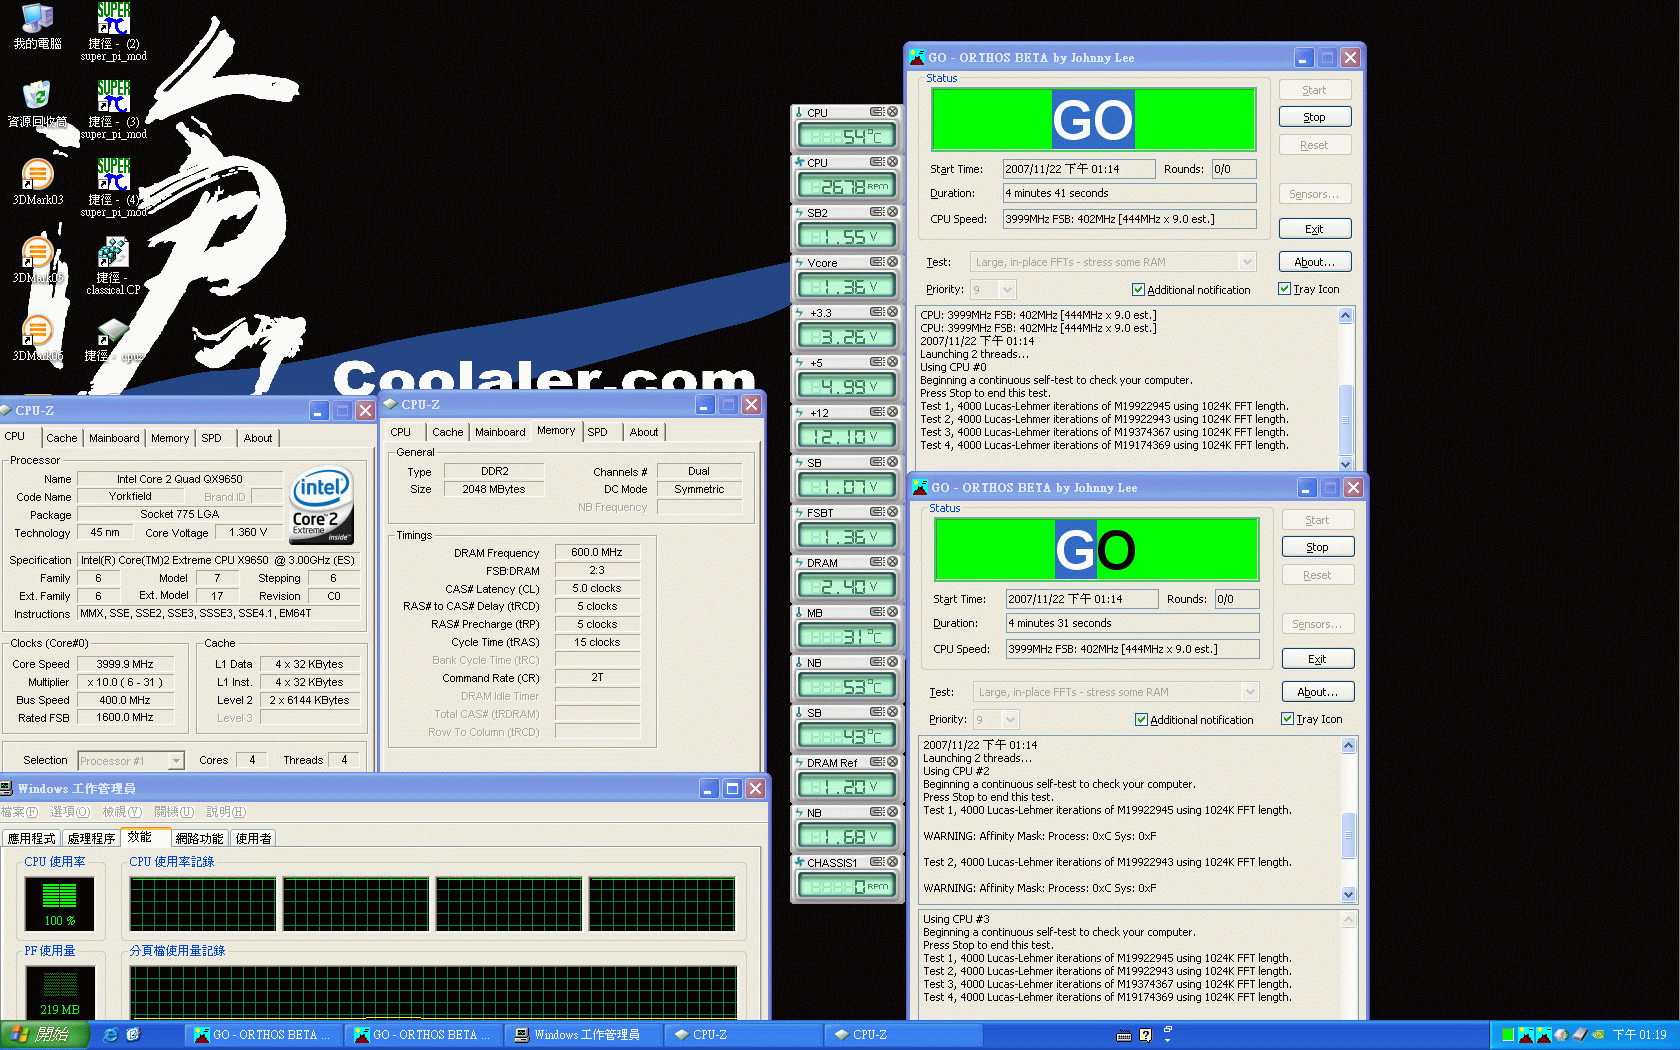Image resolution: width=1680 pixels, height=1050 pixels.
Task: Open the 檢視(V) menu in Task Manager
Action: [122, 812]
